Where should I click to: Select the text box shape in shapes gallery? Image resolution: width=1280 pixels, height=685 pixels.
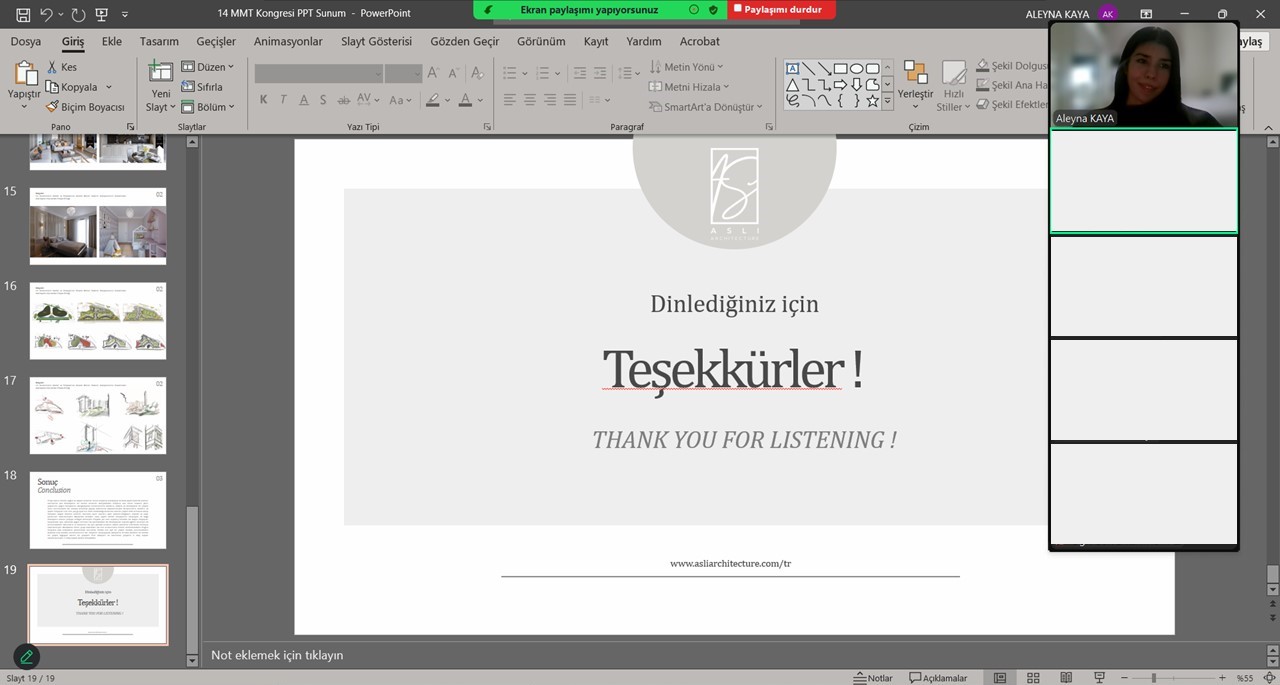tap(793, 69)
